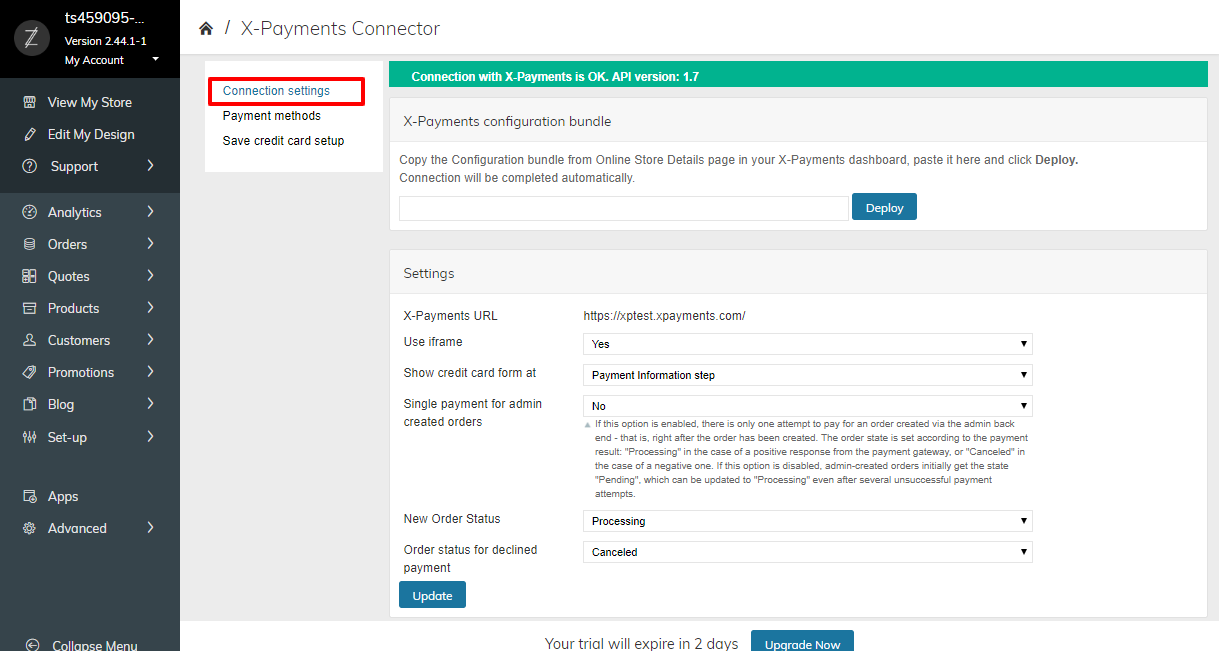Click the Deploy button

point(884,208)
